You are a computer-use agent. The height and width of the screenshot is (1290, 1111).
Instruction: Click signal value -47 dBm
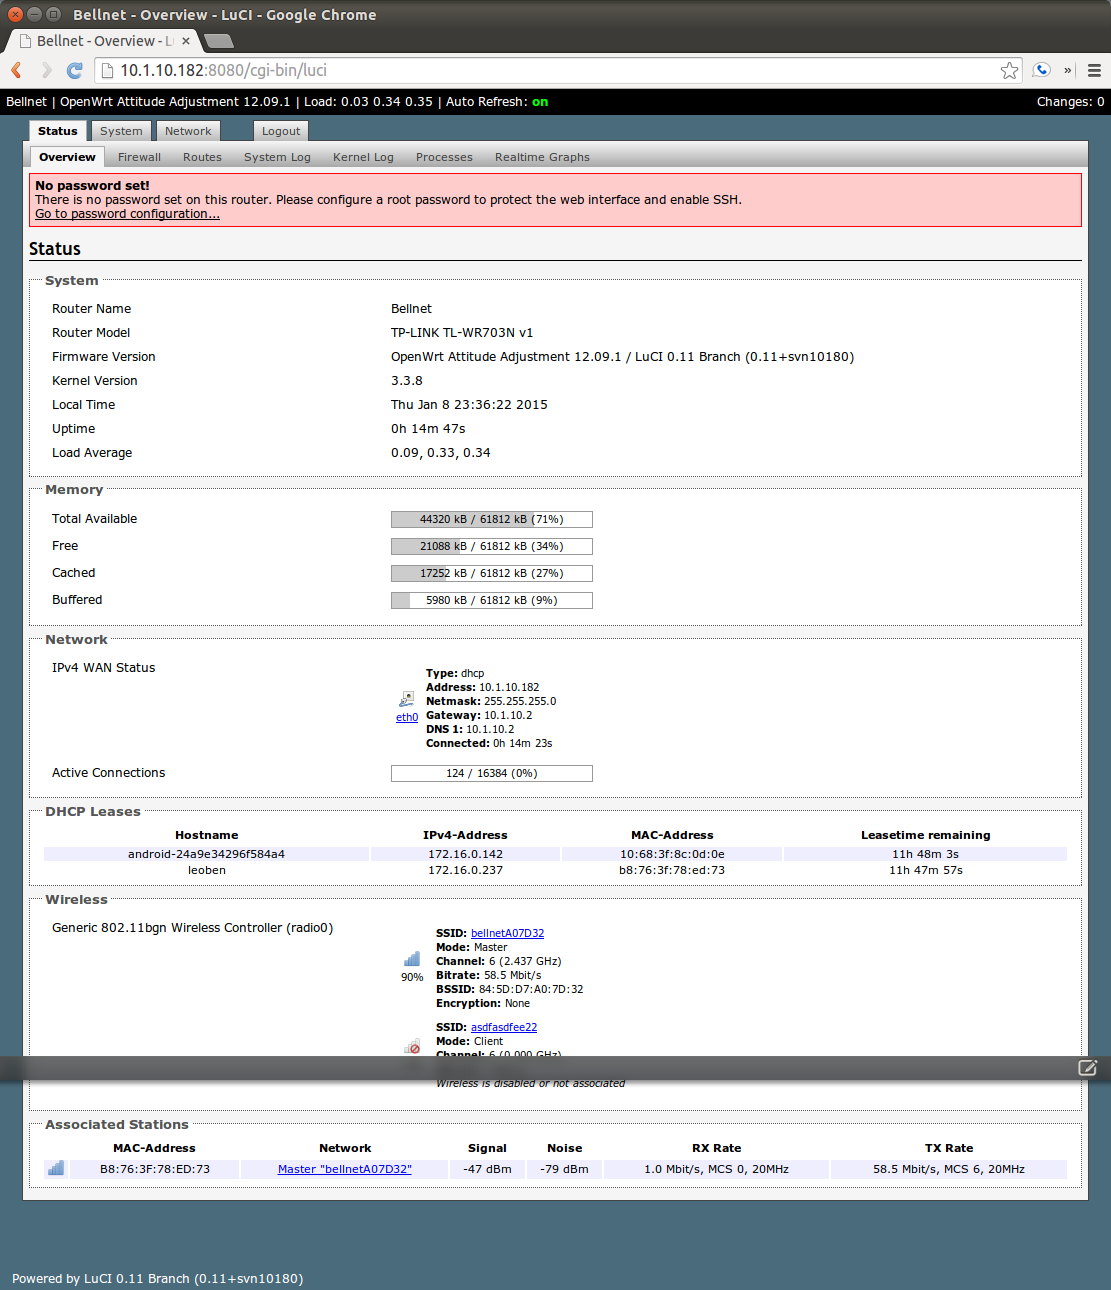[487, 1169]
